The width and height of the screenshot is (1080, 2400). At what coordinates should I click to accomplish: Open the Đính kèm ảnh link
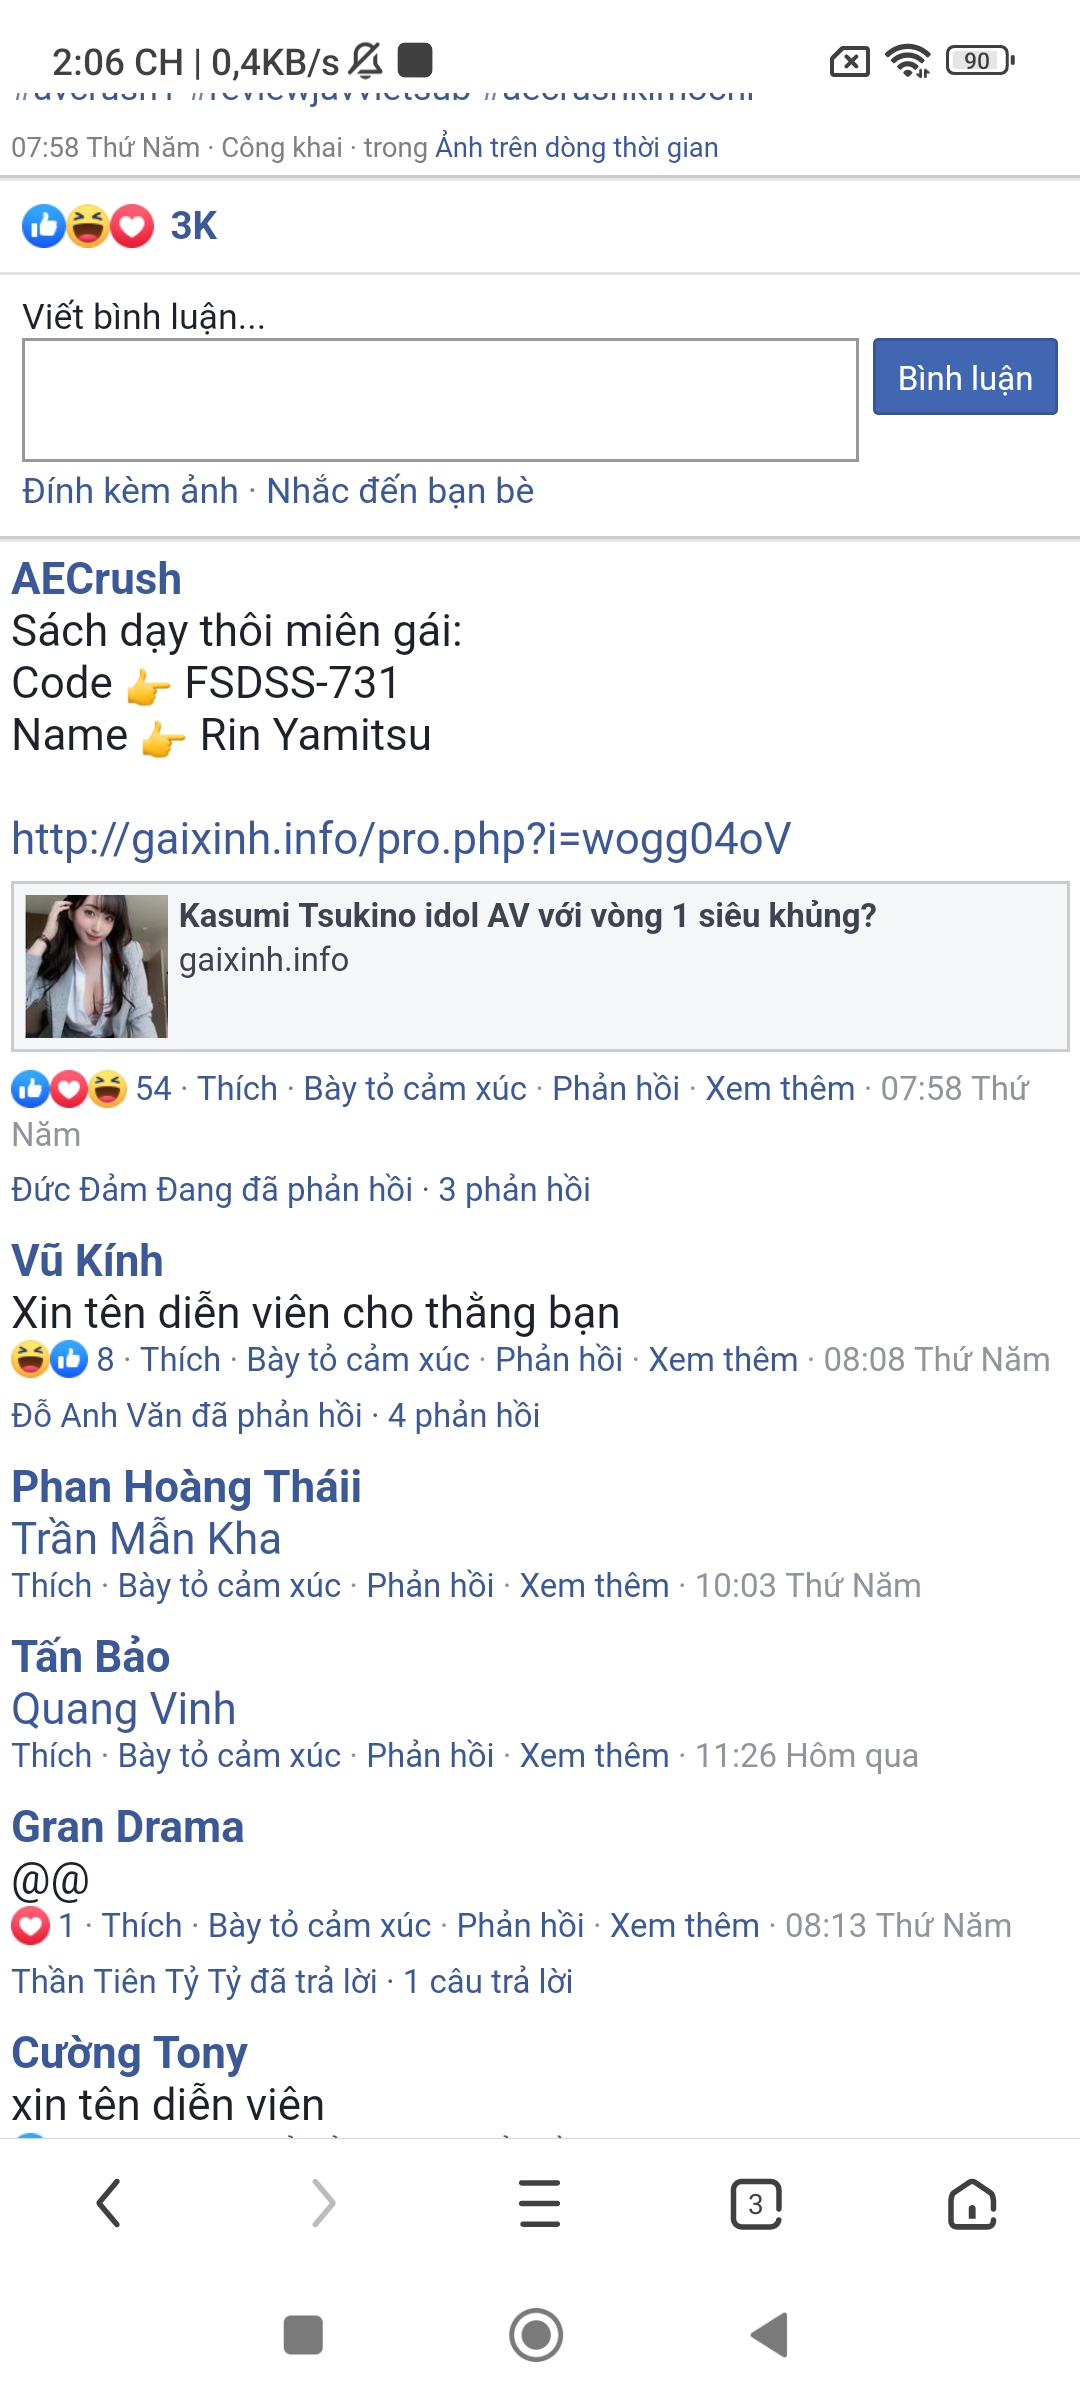click(130, 491)
